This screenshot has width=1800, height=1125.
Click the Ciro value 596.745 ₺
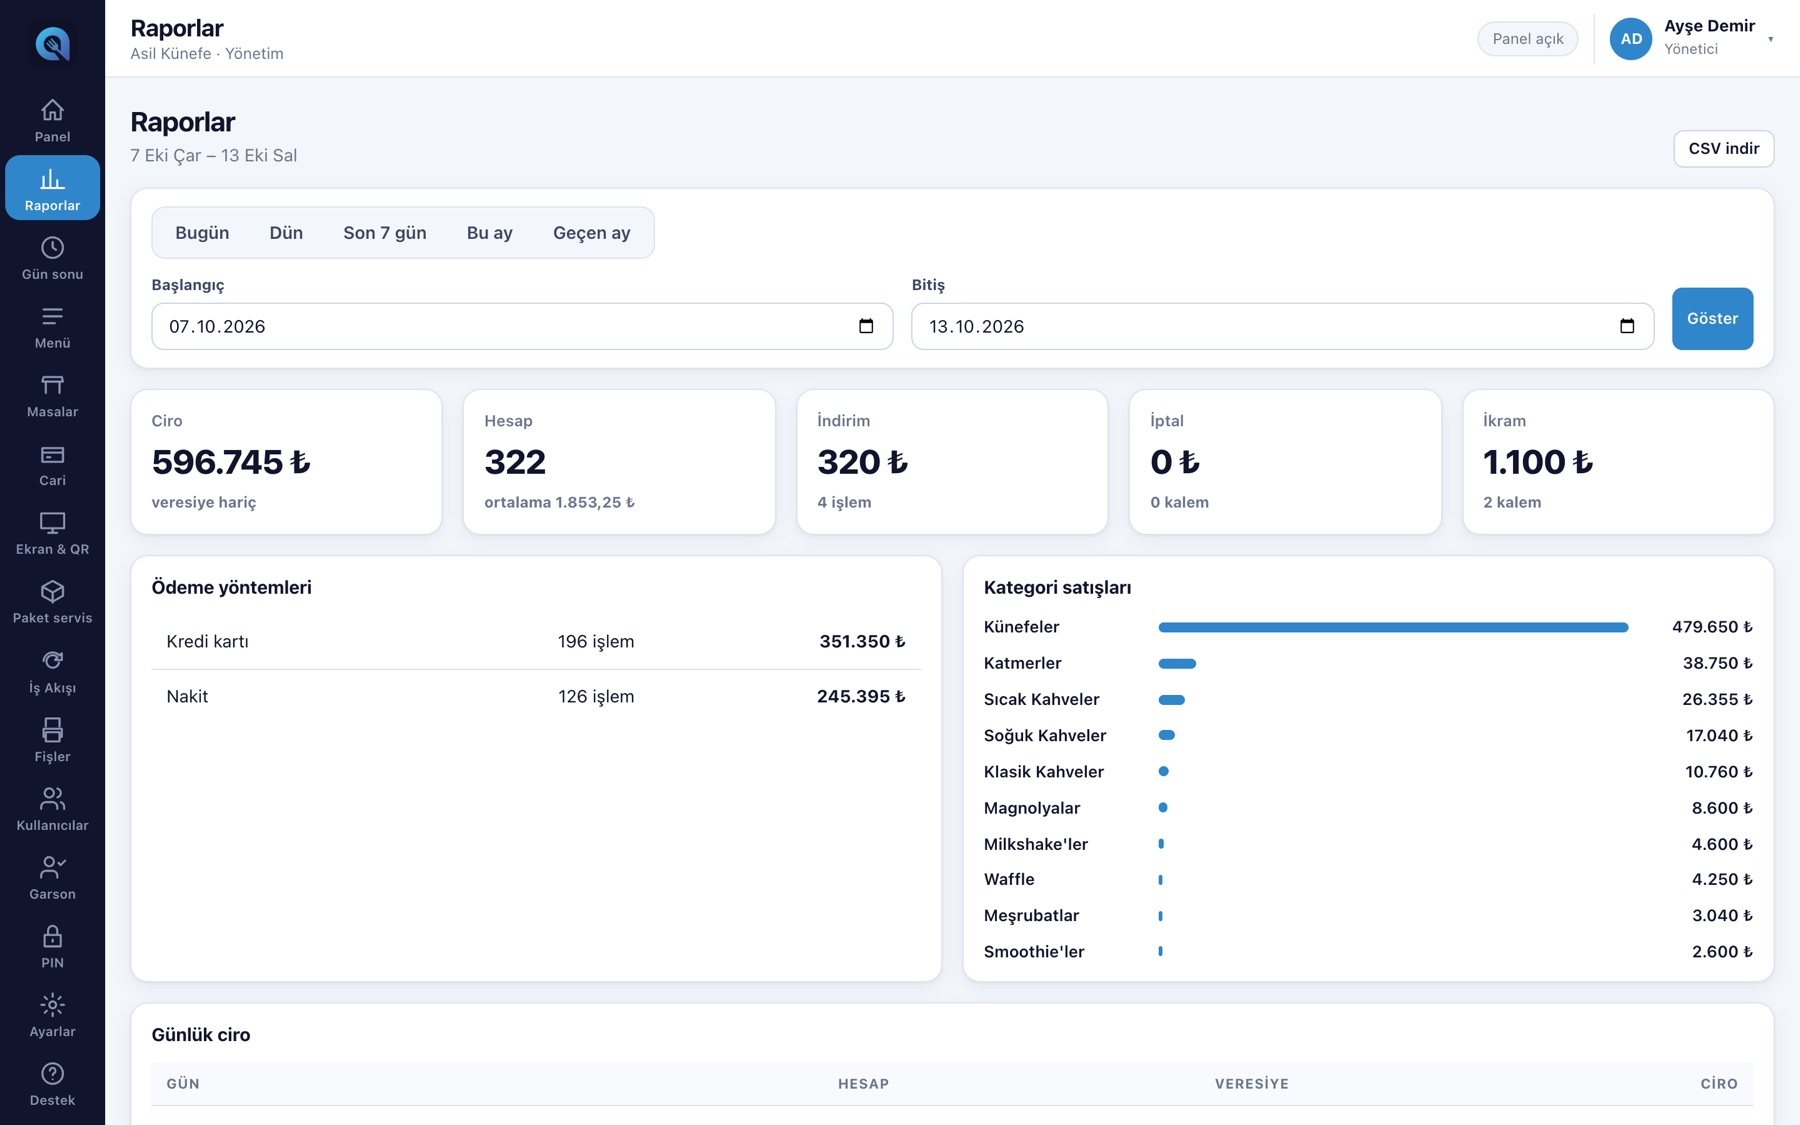[231, 462]
